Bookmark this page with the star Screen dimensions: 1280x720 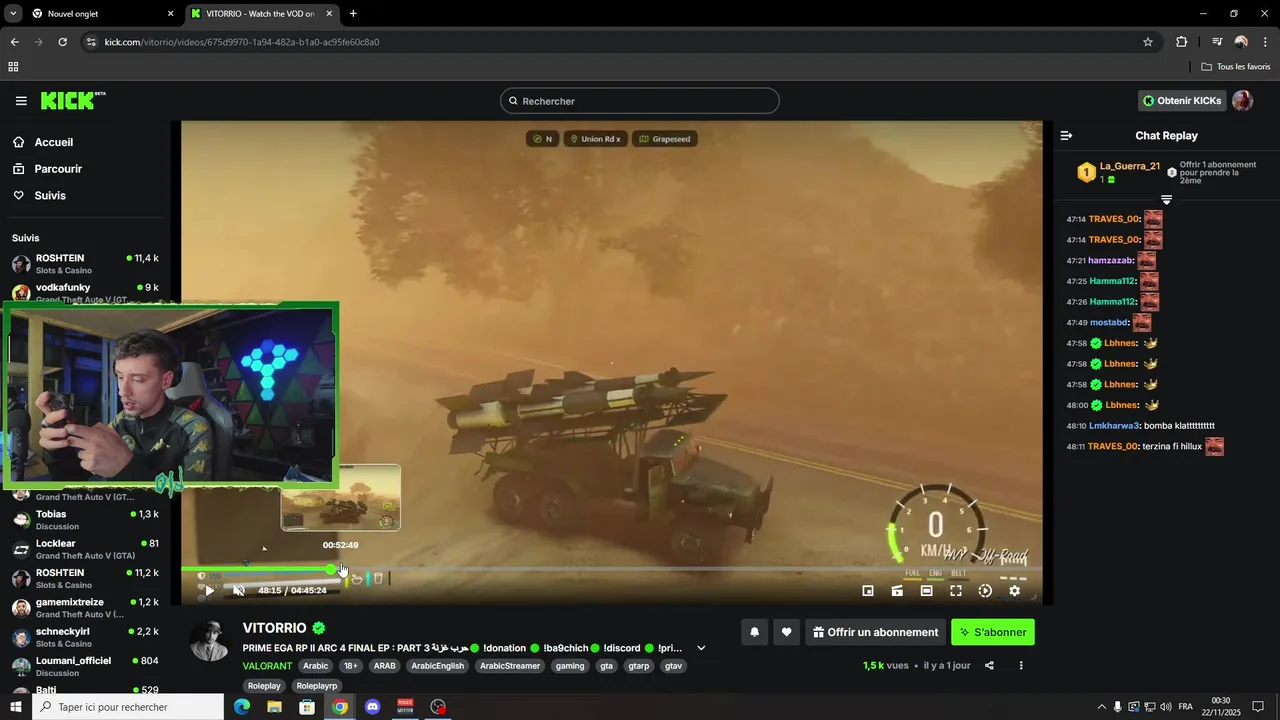click(1148, 42)
